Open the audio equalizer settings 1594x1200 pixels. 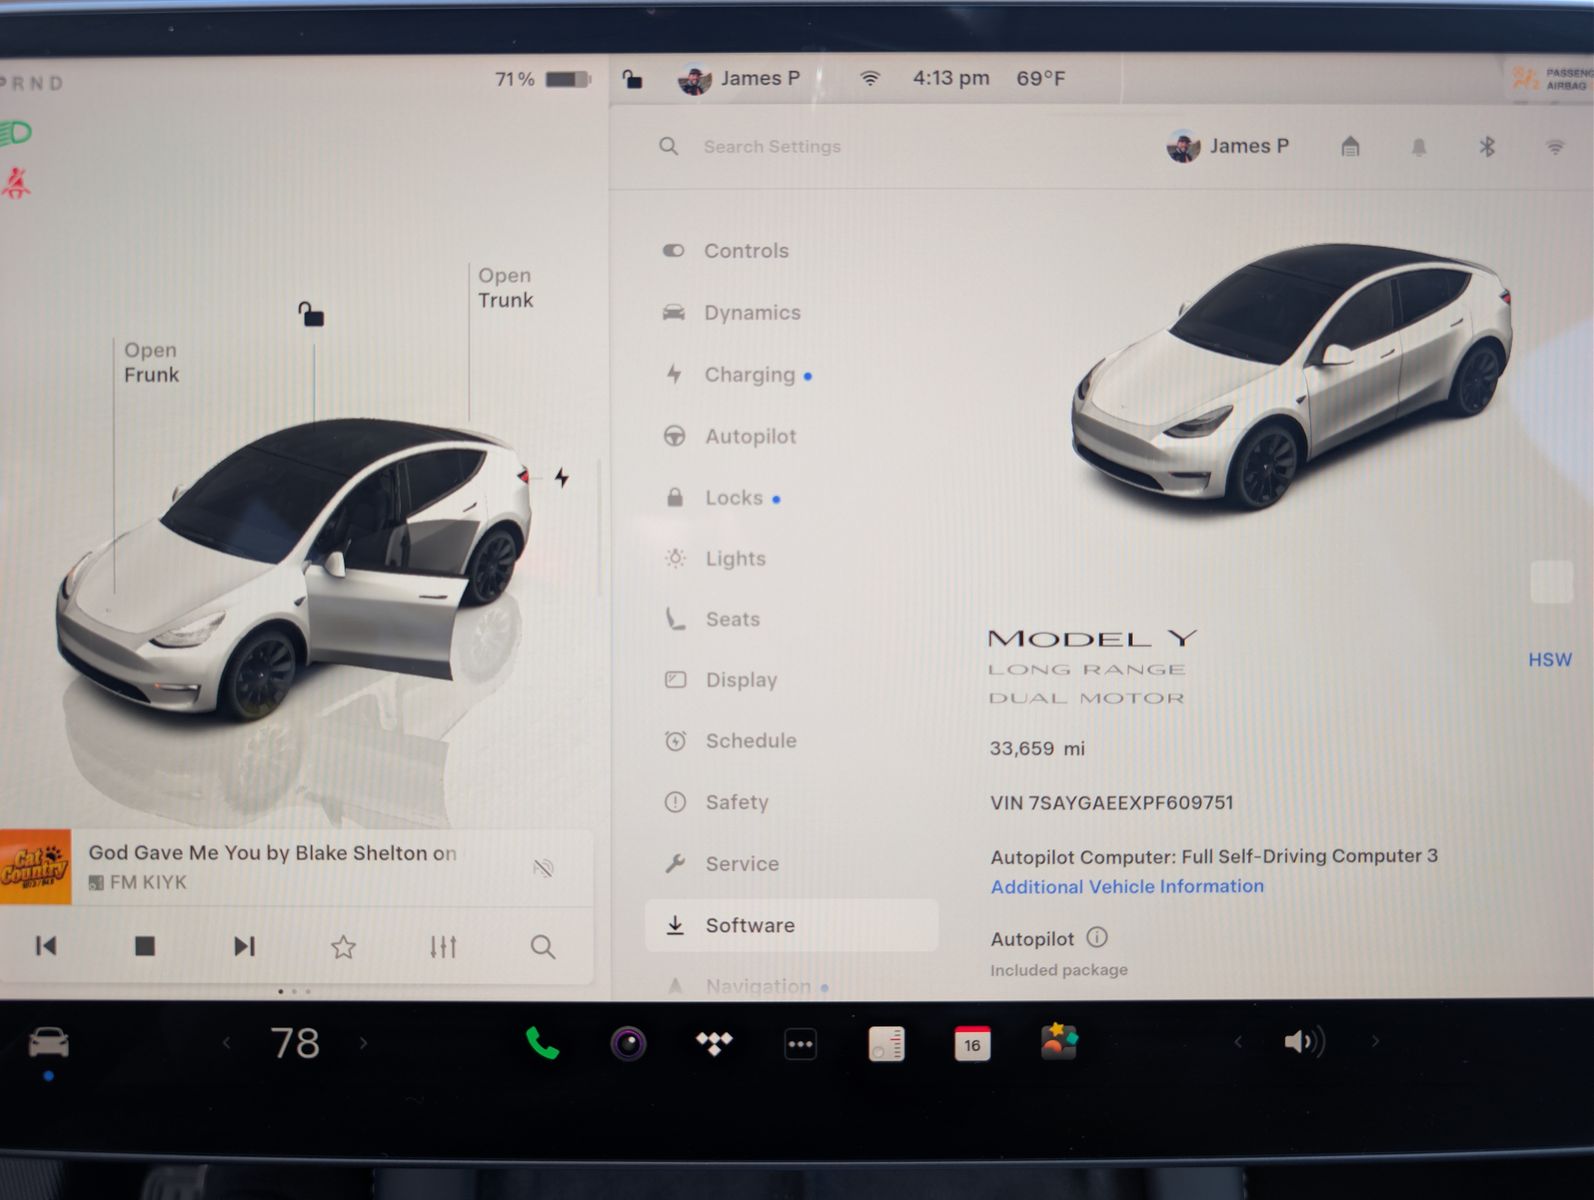tap(443, 946)
